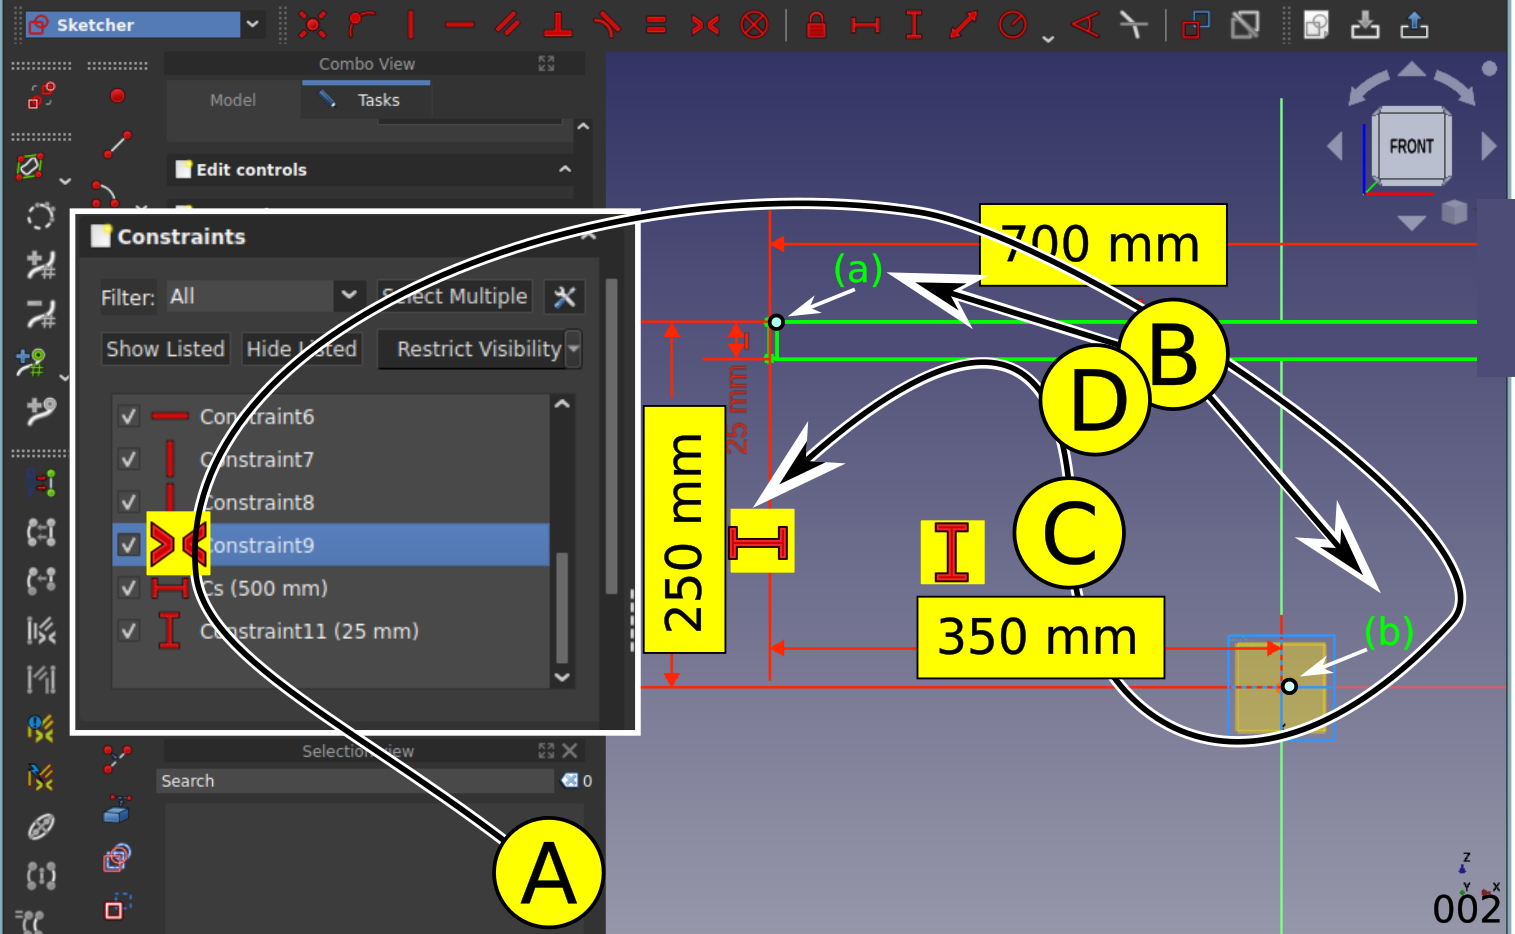Toggle activate/deactivate constraint icon
Screen dimensions: 1515x934
pos(1245,24)
